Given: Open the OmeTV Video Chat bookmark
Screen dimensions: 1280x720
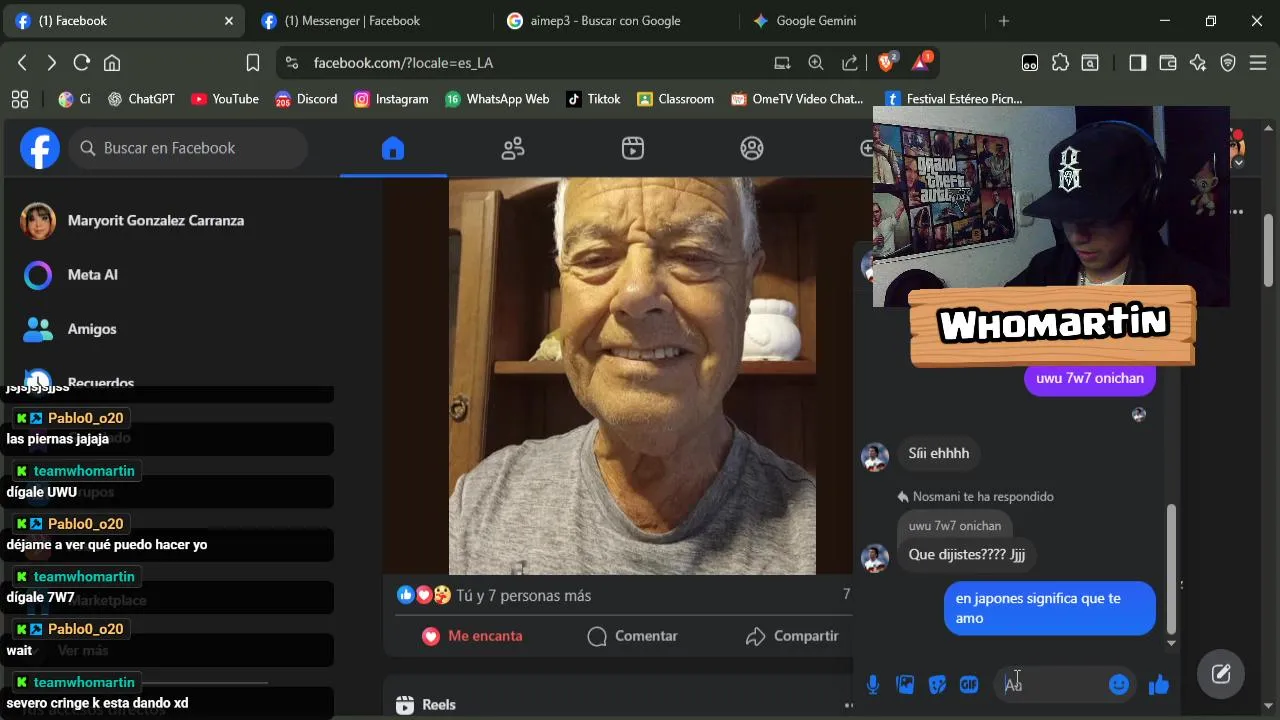Looking at the screenshot, I should pyautogui.click(x=797, y=99).
